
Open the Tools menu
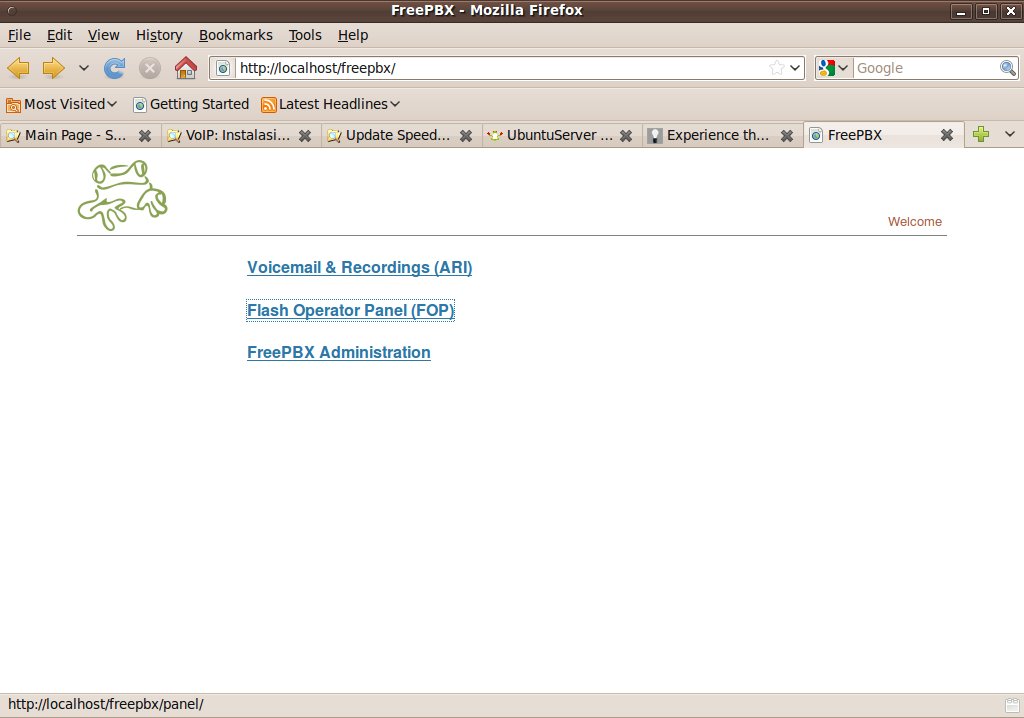[305, 35]
